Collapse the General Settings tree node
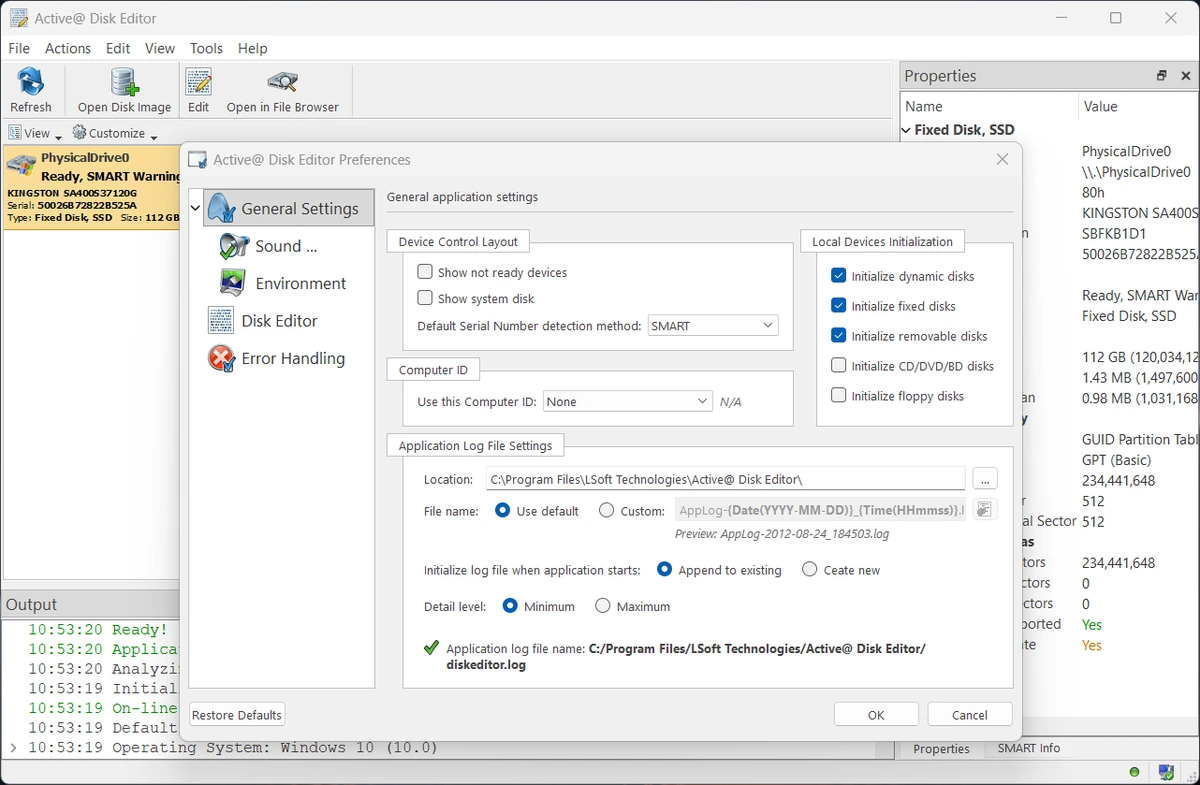The width and height of the screenshot is (1200, 785). click(196, 209)
